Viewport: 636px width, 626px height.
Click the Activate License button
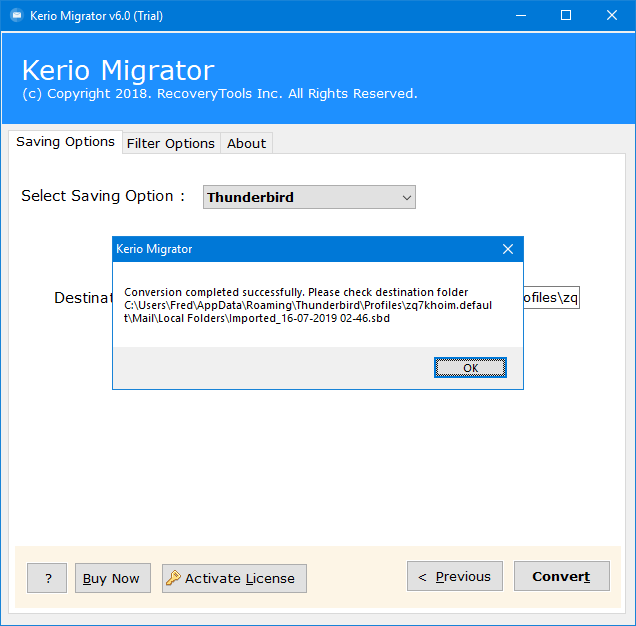click(x=234, y=578)
